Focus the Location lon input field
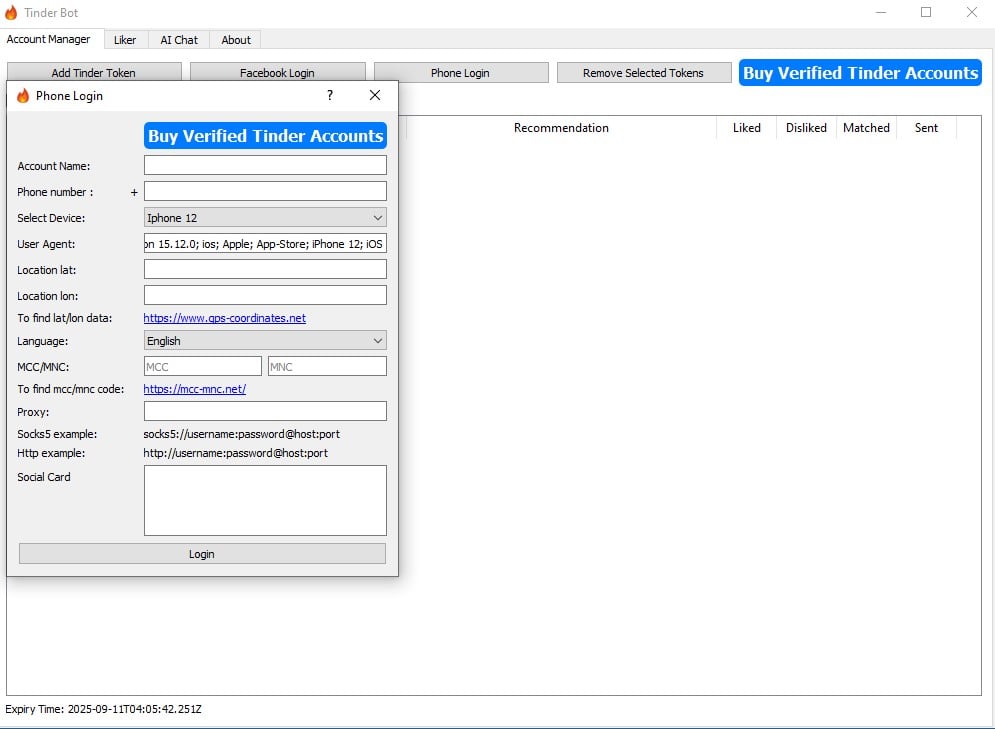Viewport: 995px width, 729px height. pos(265,296)
